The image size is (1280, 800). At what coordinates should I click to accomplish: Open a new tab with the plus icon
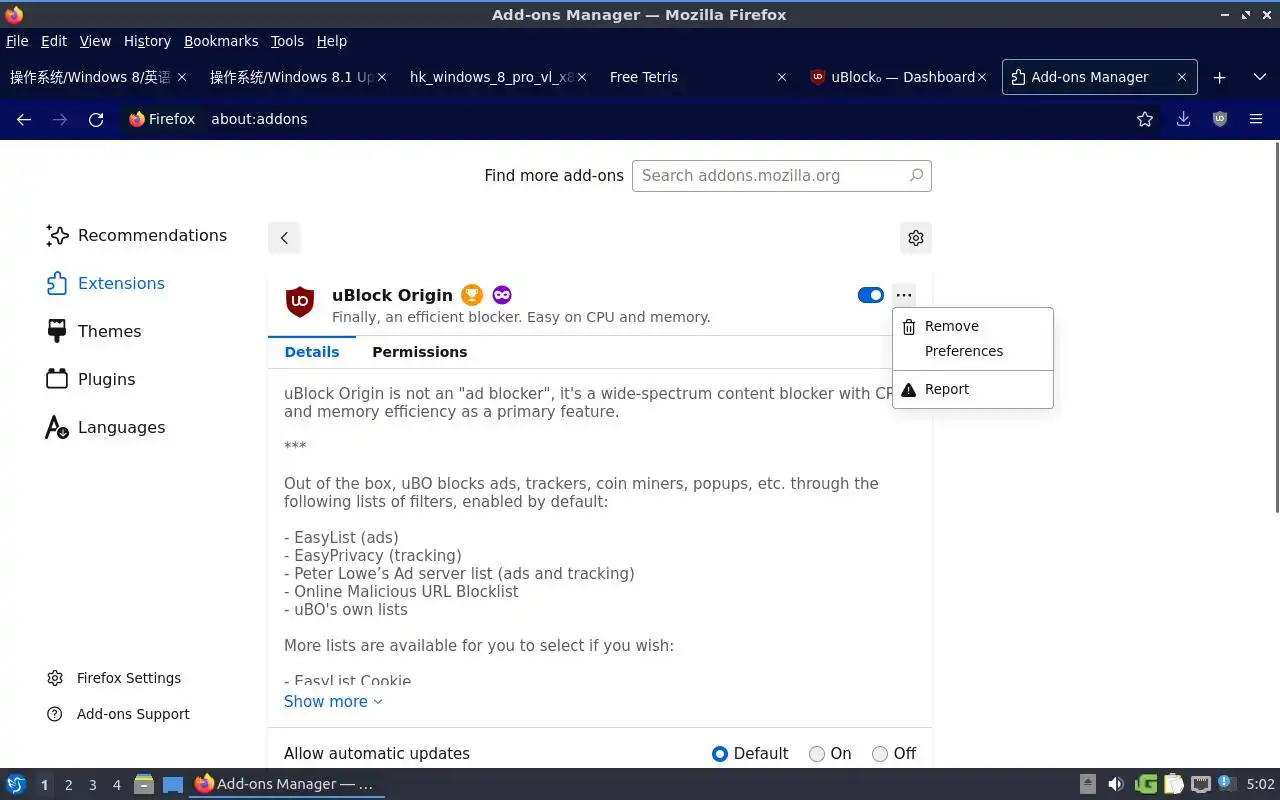coord(1219,77)
